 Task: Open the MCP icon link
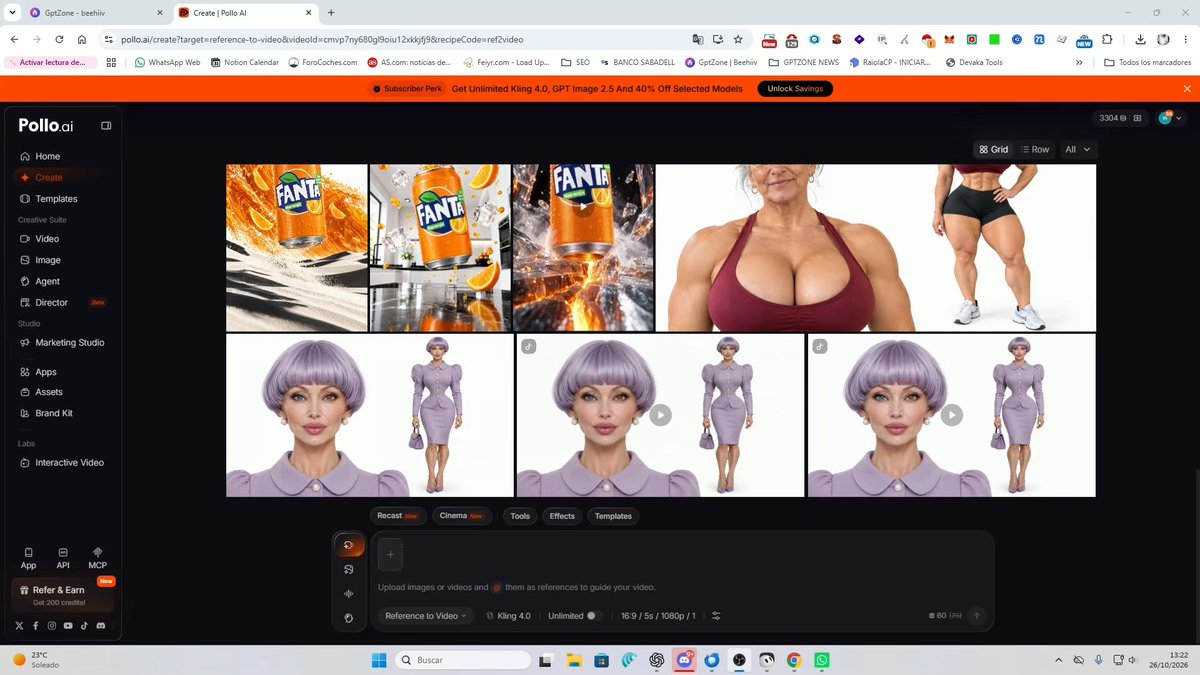[x=98, y=558]
